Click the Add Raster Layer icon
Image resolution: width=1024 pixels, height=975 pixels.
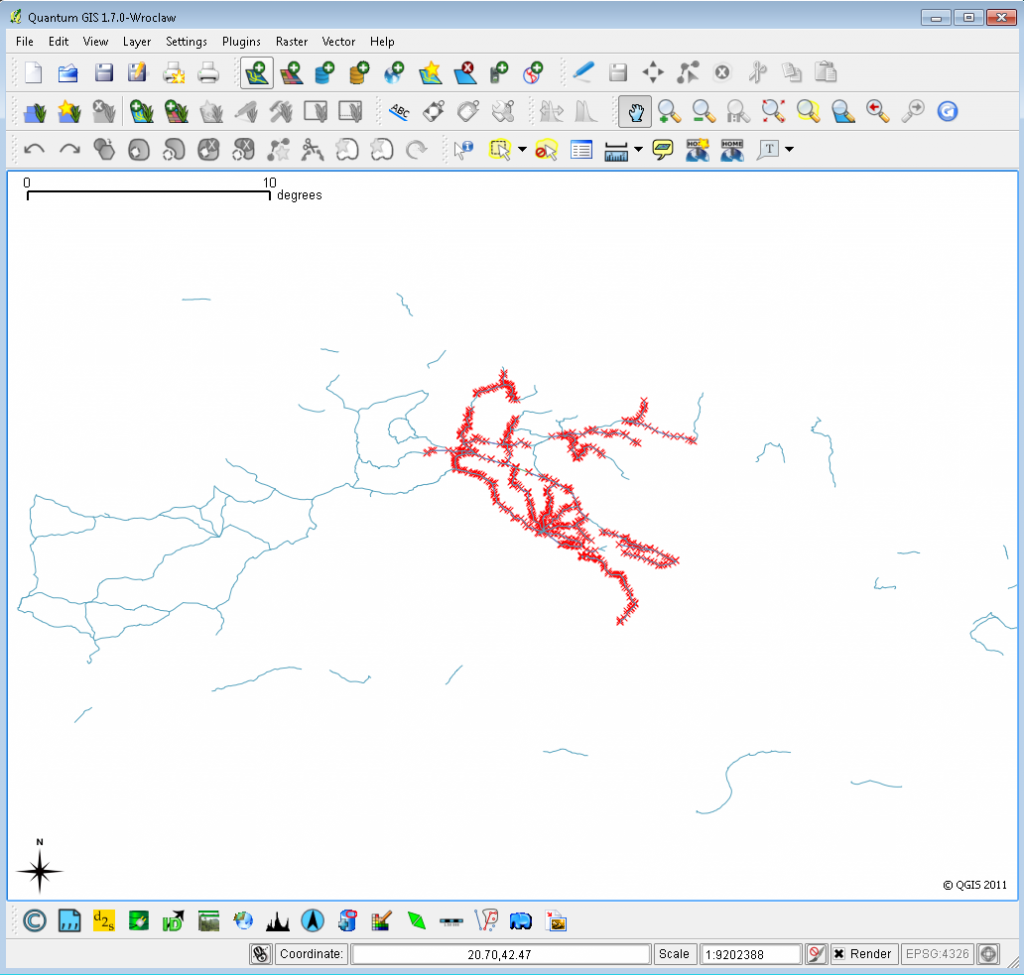click(291, 72)
